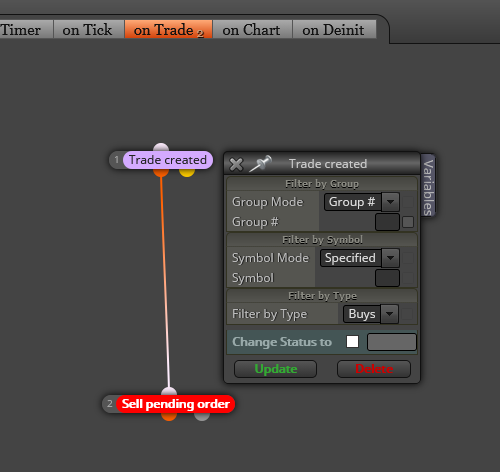Switch to the on Tick tab
The width and height of the screenshot is (500, 472).
coord(89,30)
